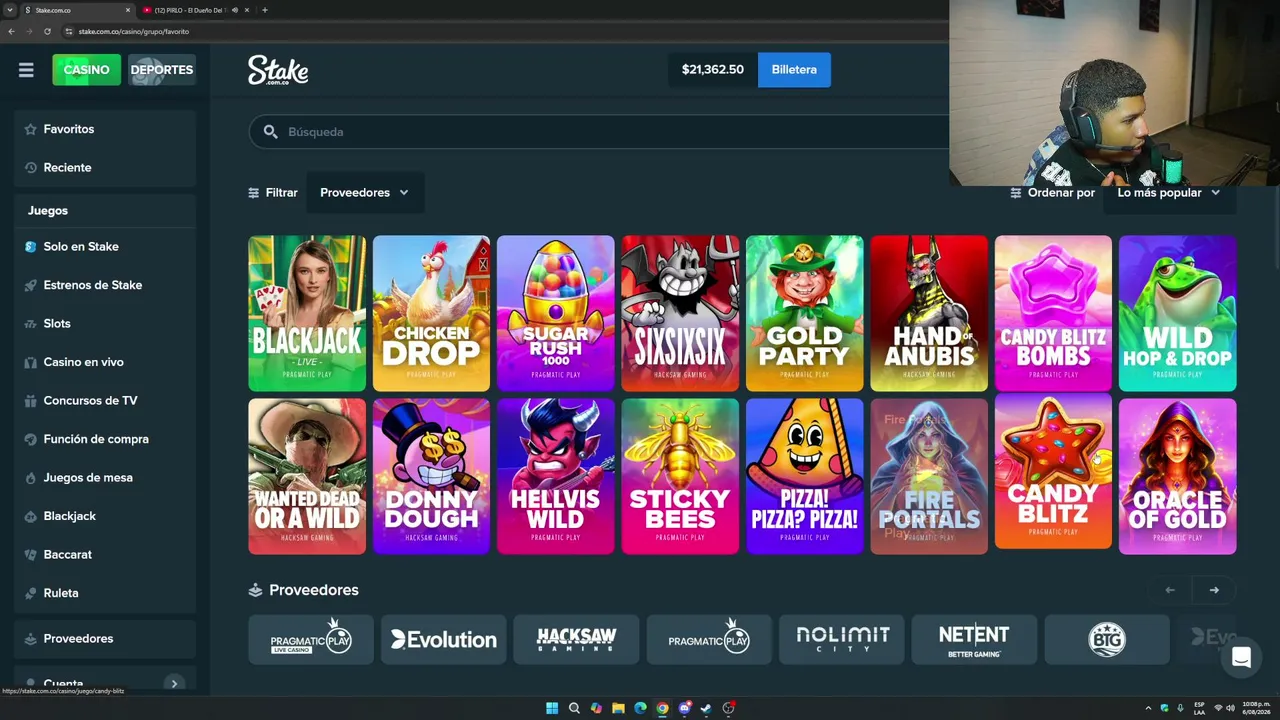The height and width of the screenshot is (720, 1280).
Task: Open Wild Hop & Drop game
Action: coord(1178,313)
